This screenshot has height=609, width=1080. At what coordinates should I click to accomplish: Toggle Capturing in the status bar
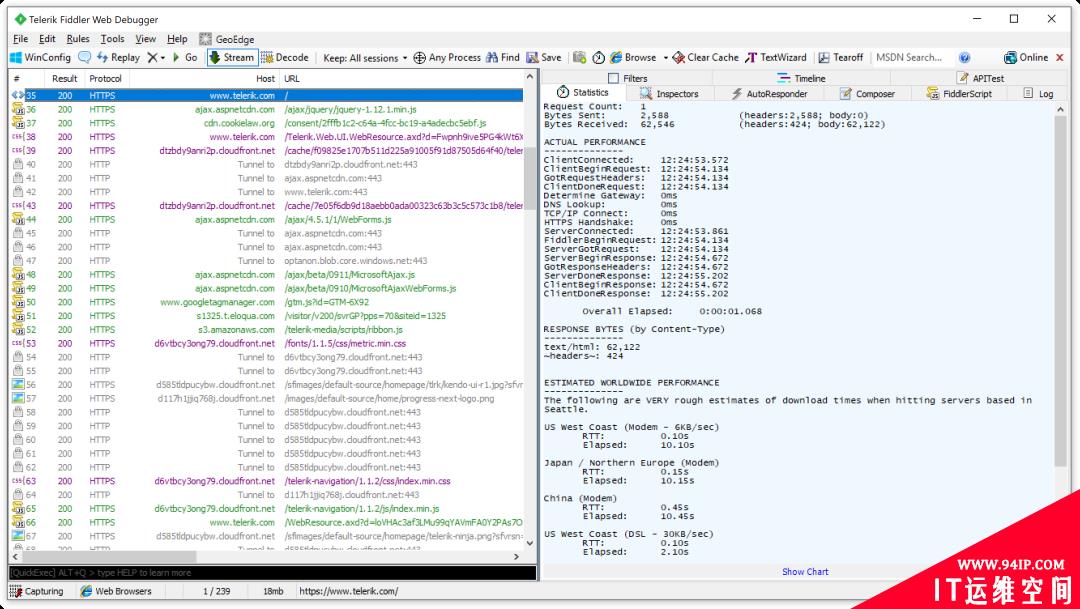[x=37, y=591]
